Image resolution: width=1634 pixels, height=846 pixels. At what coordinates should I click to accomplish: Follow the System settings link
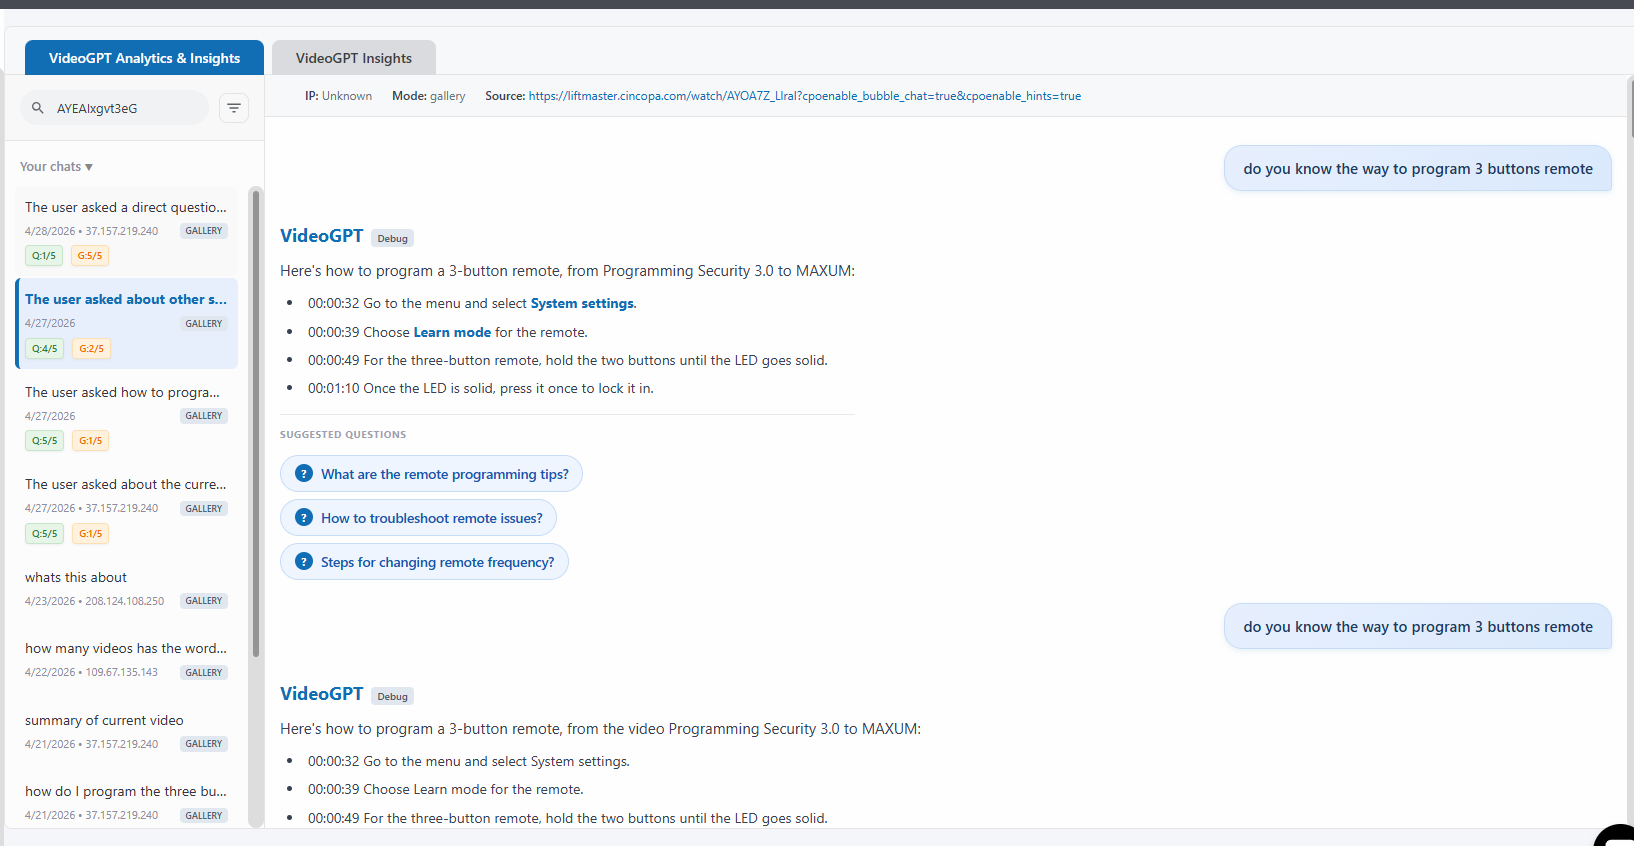click(x=582, y=303)
